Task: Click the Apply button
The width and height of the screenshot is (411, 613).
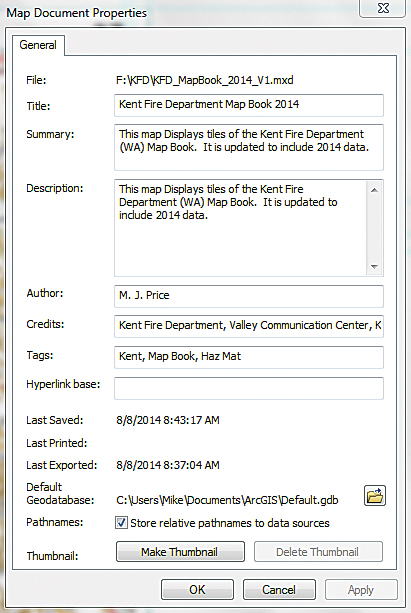Action: click(361, 590)
